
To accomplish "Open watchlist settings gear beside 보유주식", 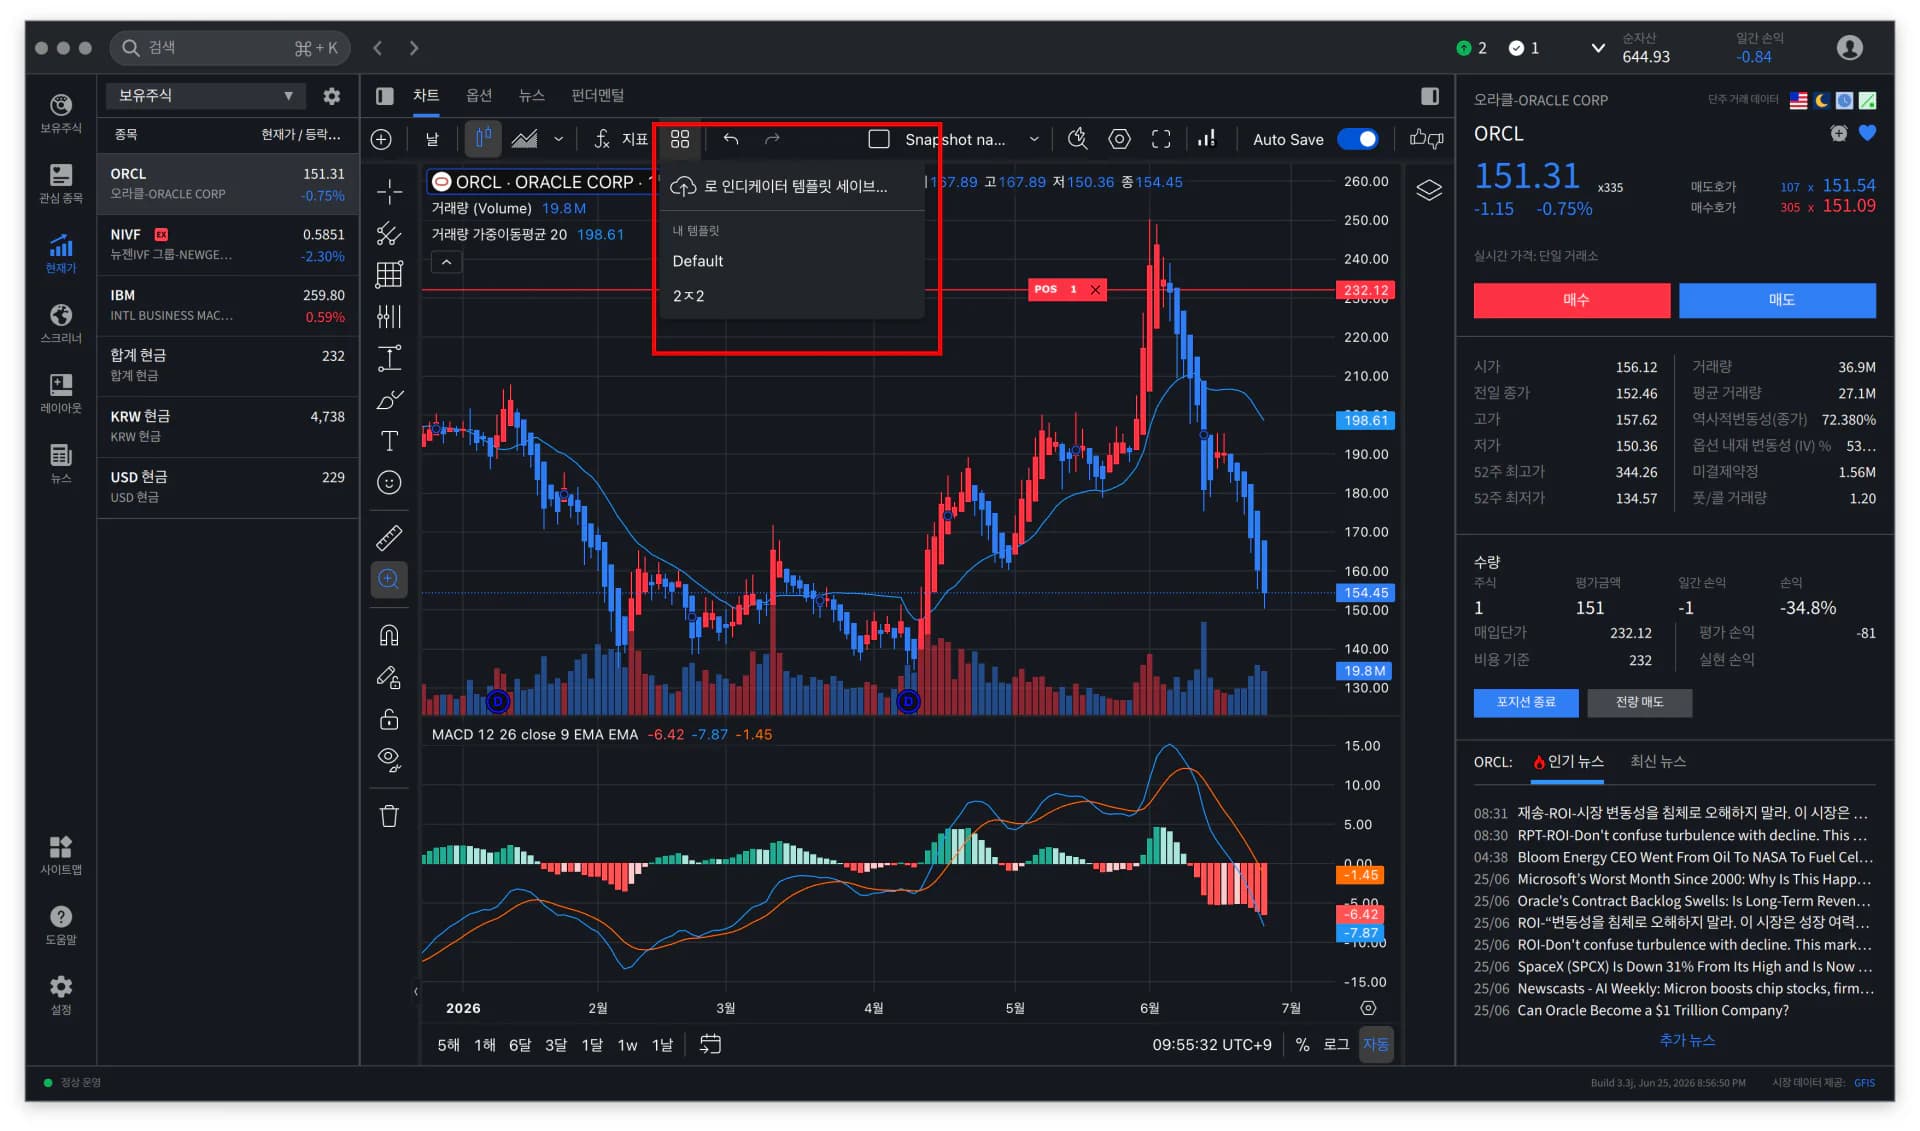I will click(332, 96).
